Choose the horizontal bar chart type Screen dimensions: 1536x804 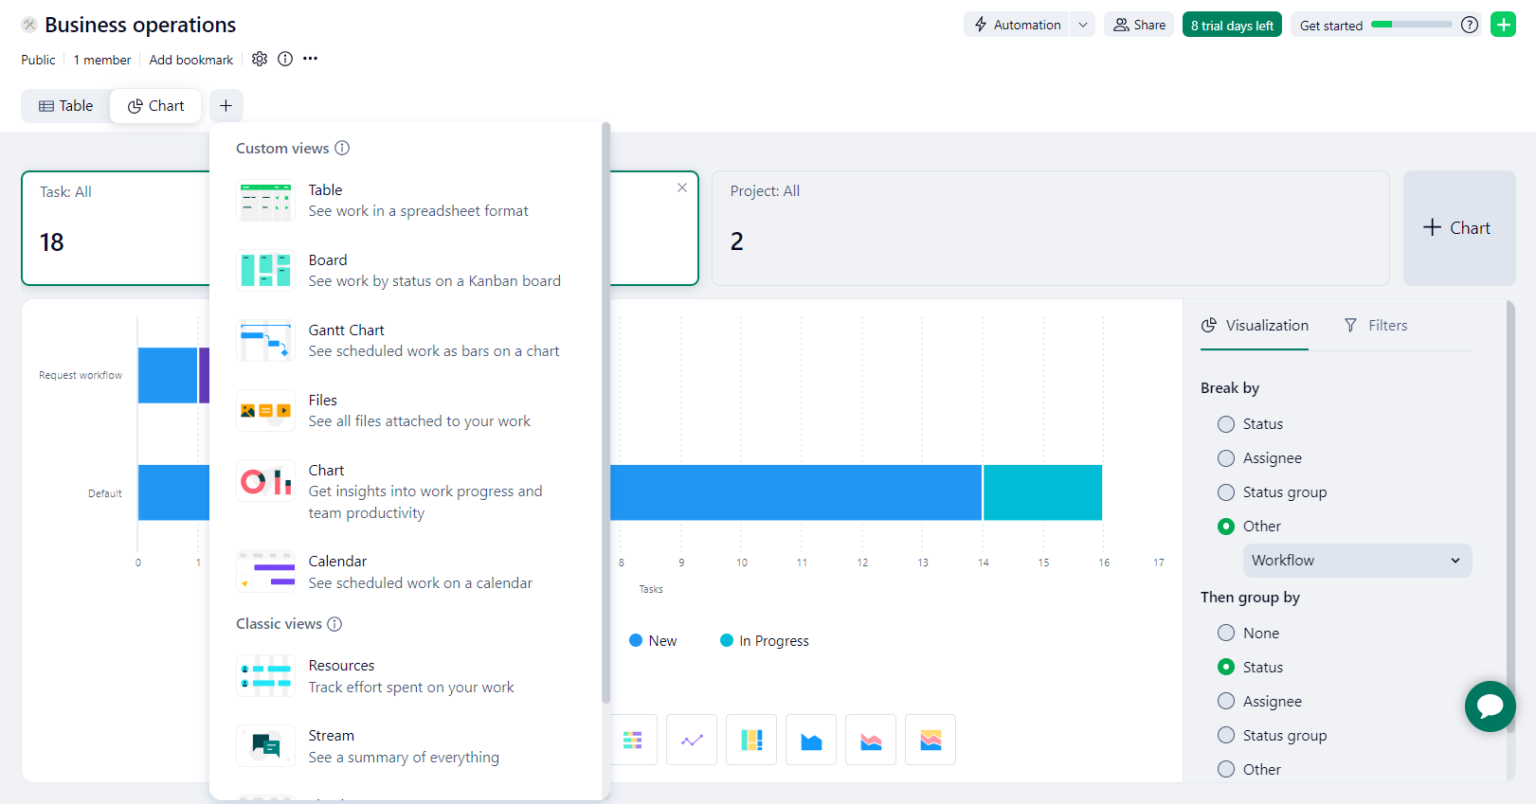pos(631,739)
